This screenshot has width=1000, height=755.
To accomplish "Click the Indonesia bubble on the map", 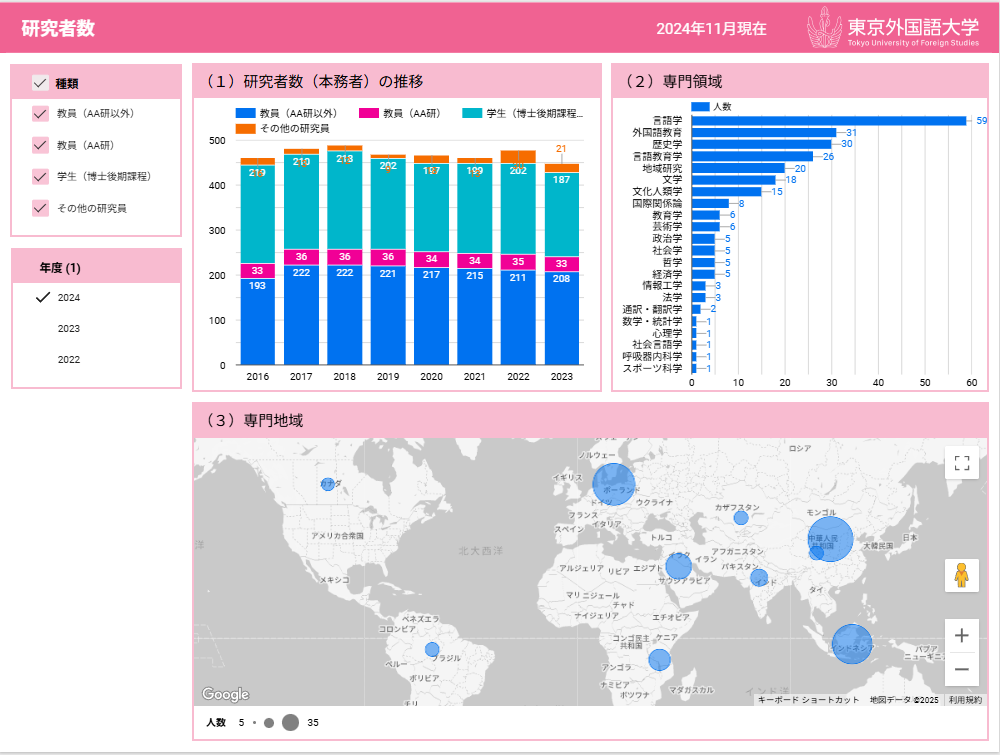I will click(x=852, y=645).
